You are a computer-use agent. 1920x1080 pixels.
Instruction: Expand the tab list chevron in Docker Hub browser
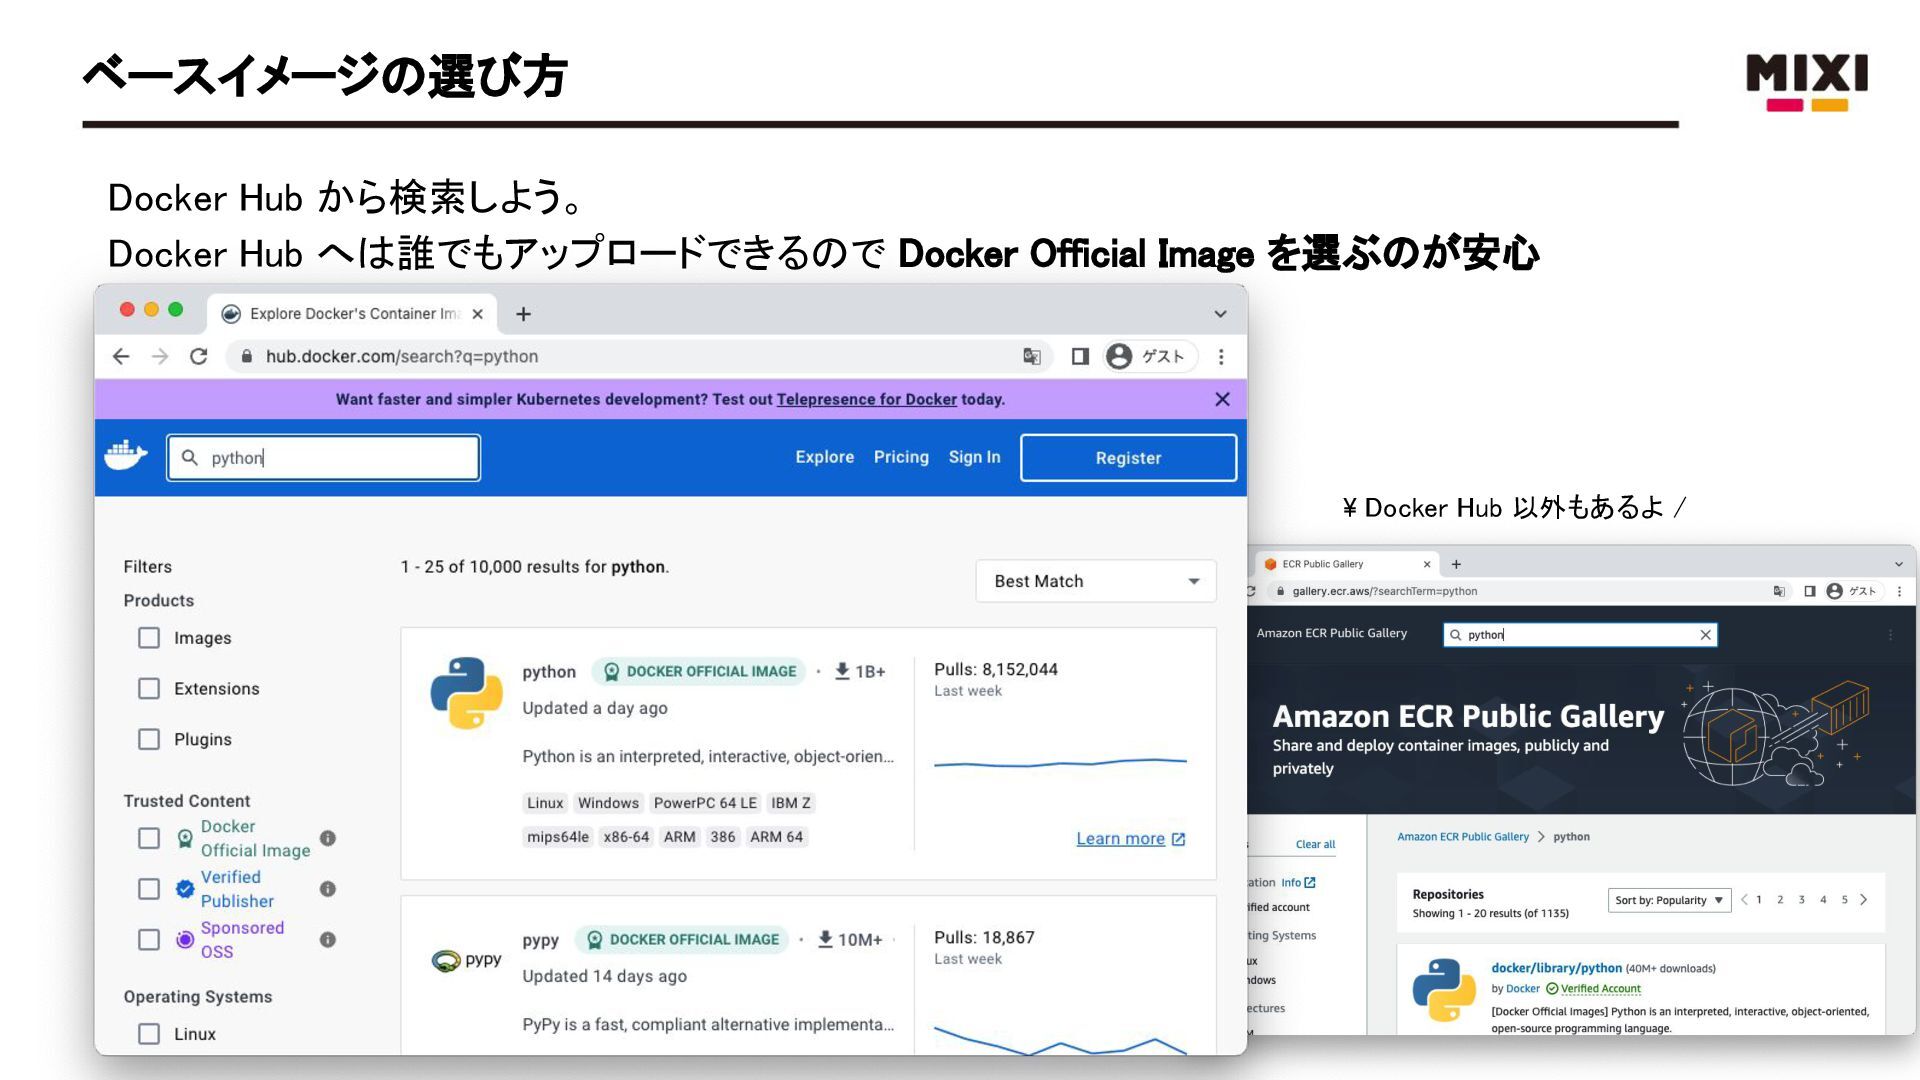tap(1220, 314)
